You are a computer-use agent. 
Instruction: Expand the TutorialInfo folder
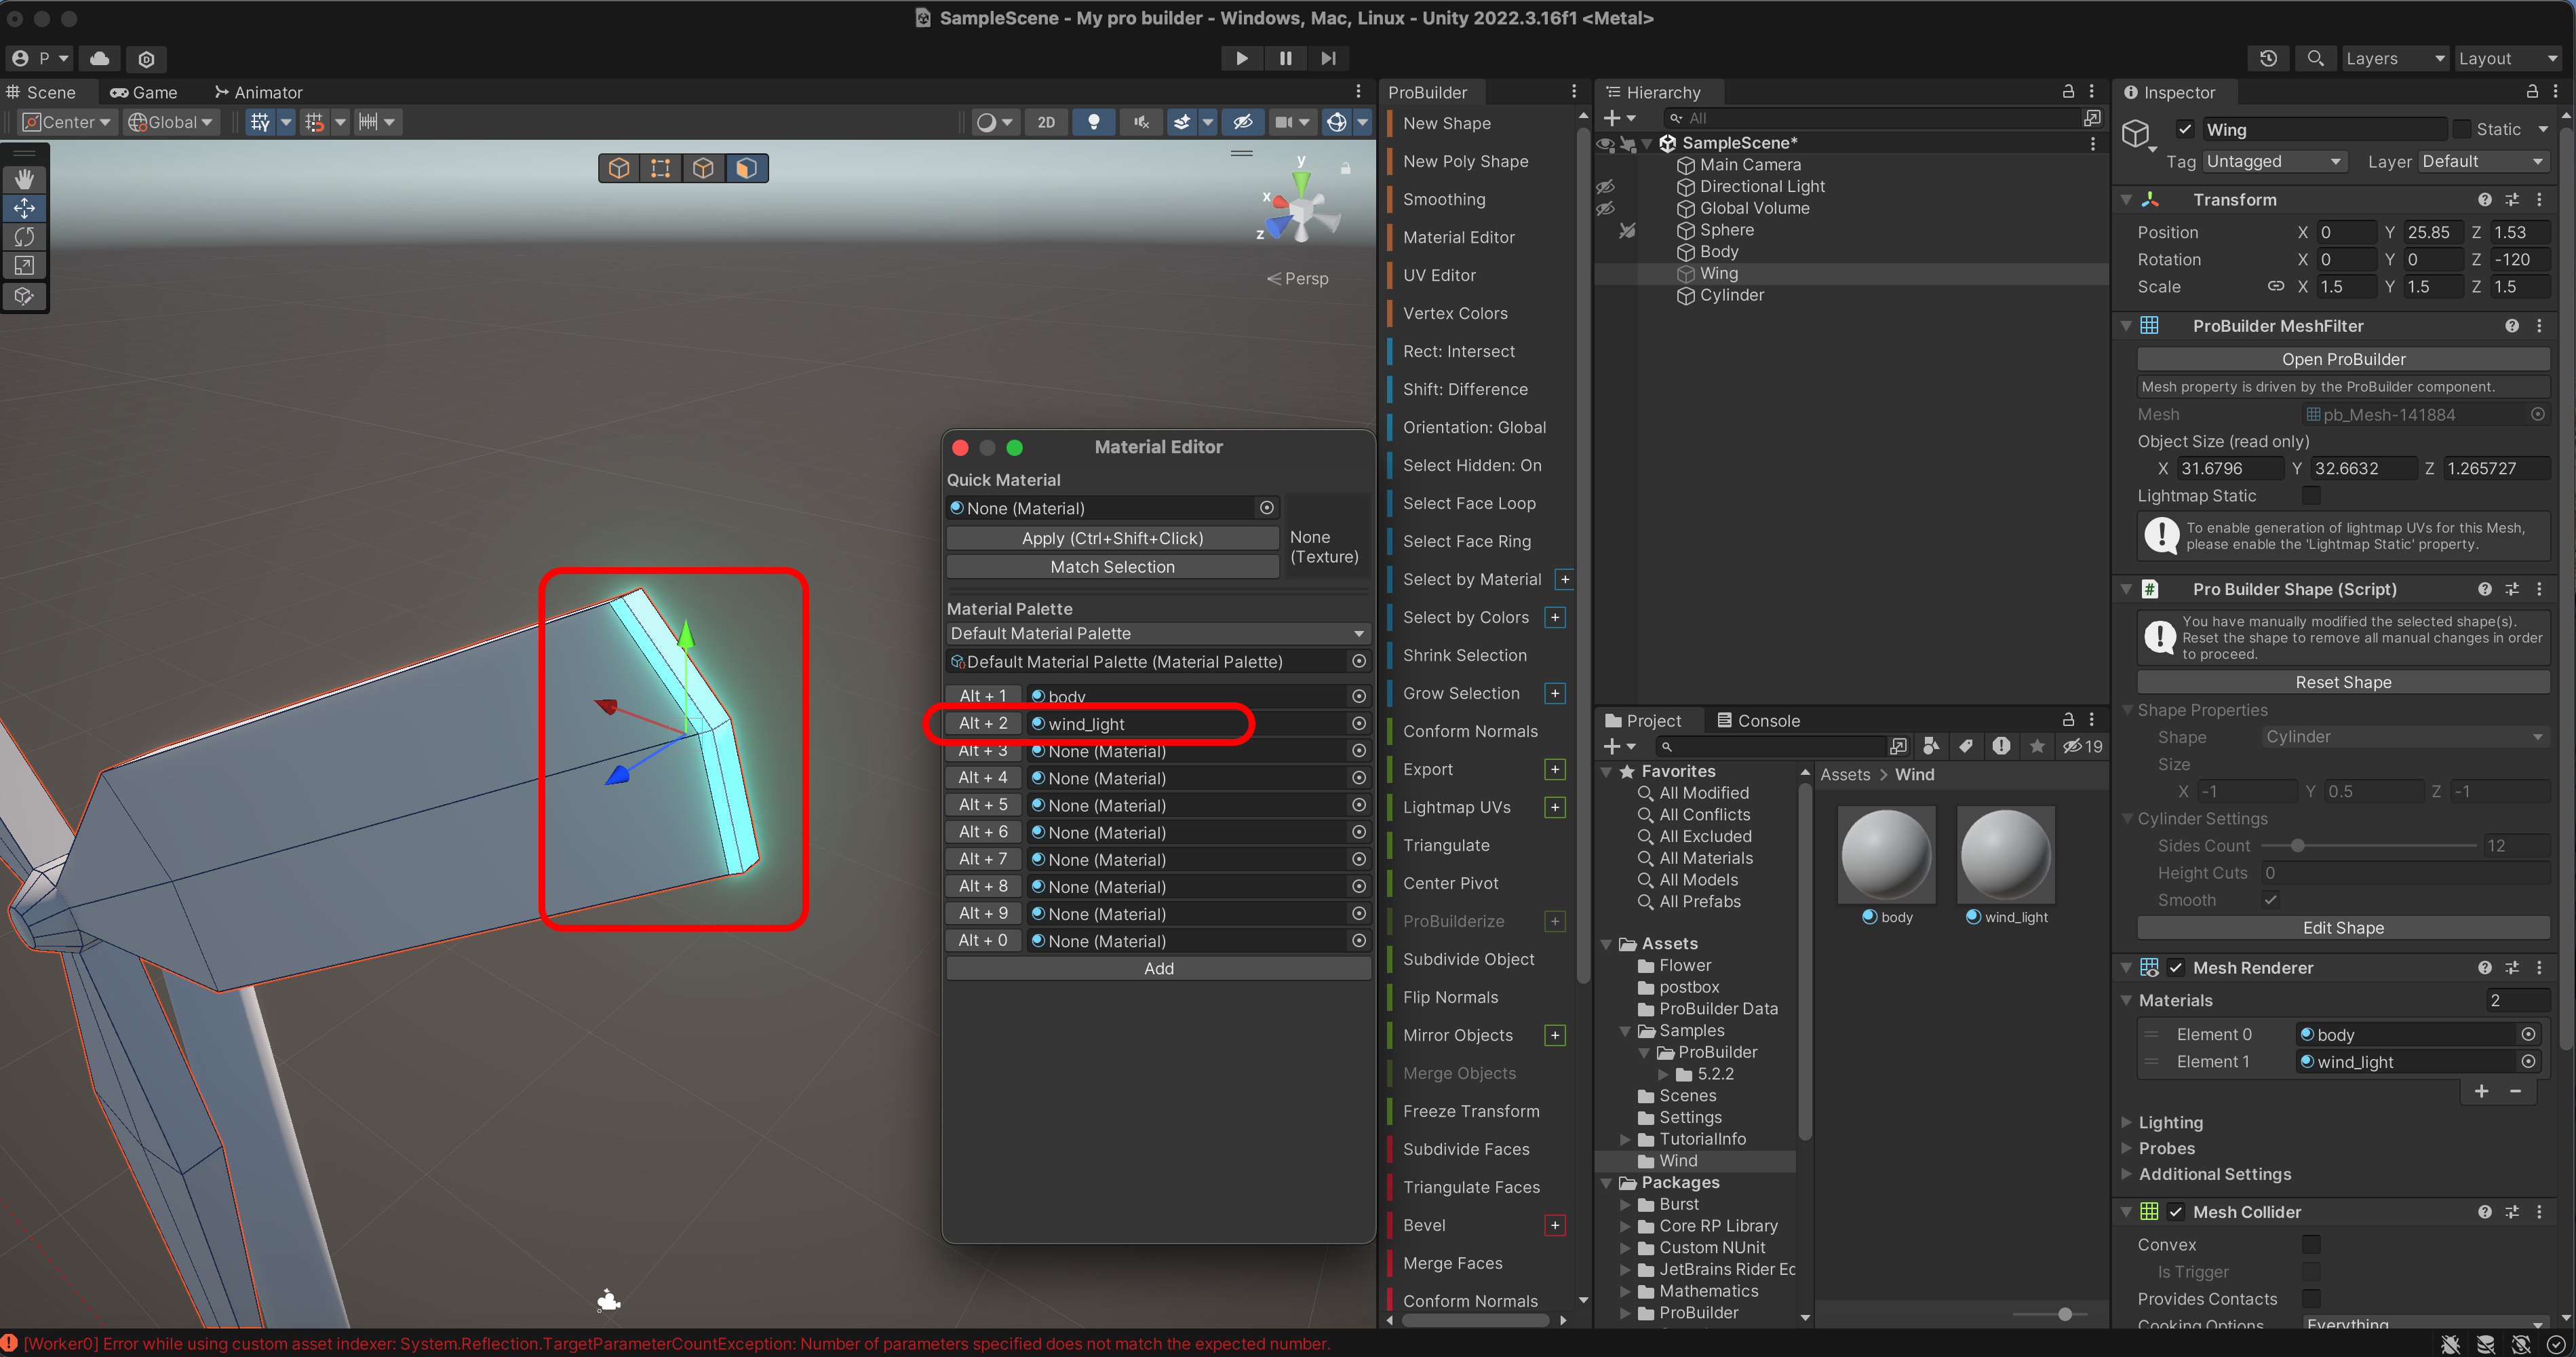pos(1625,1139)
